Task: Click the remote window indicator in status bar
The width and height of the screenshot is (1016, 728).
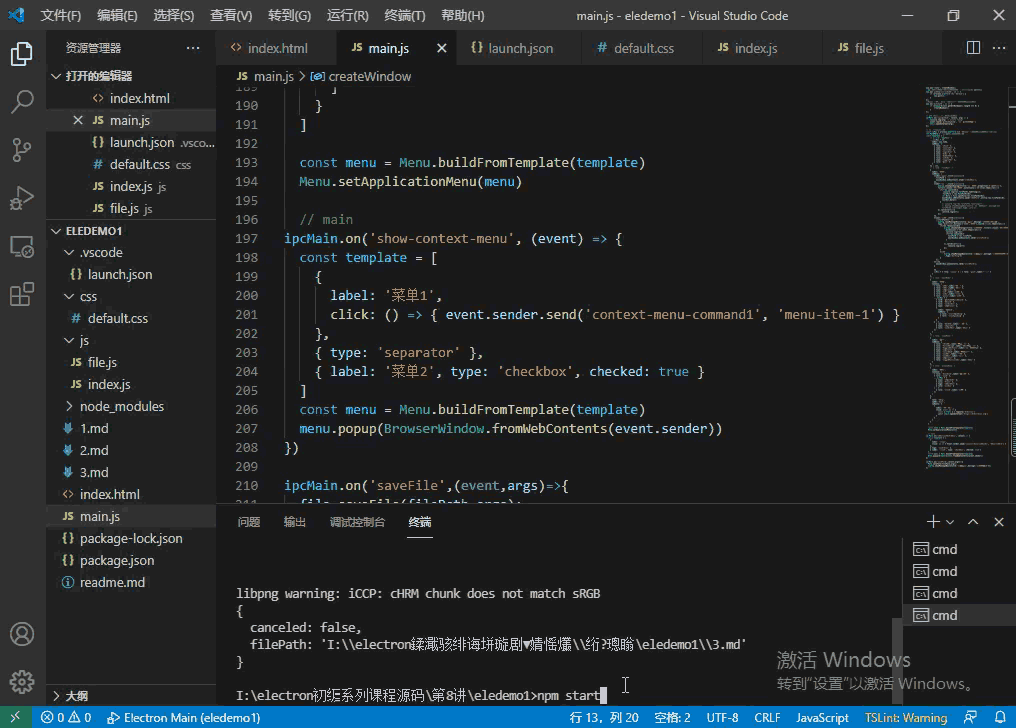Action: (16, 718)
